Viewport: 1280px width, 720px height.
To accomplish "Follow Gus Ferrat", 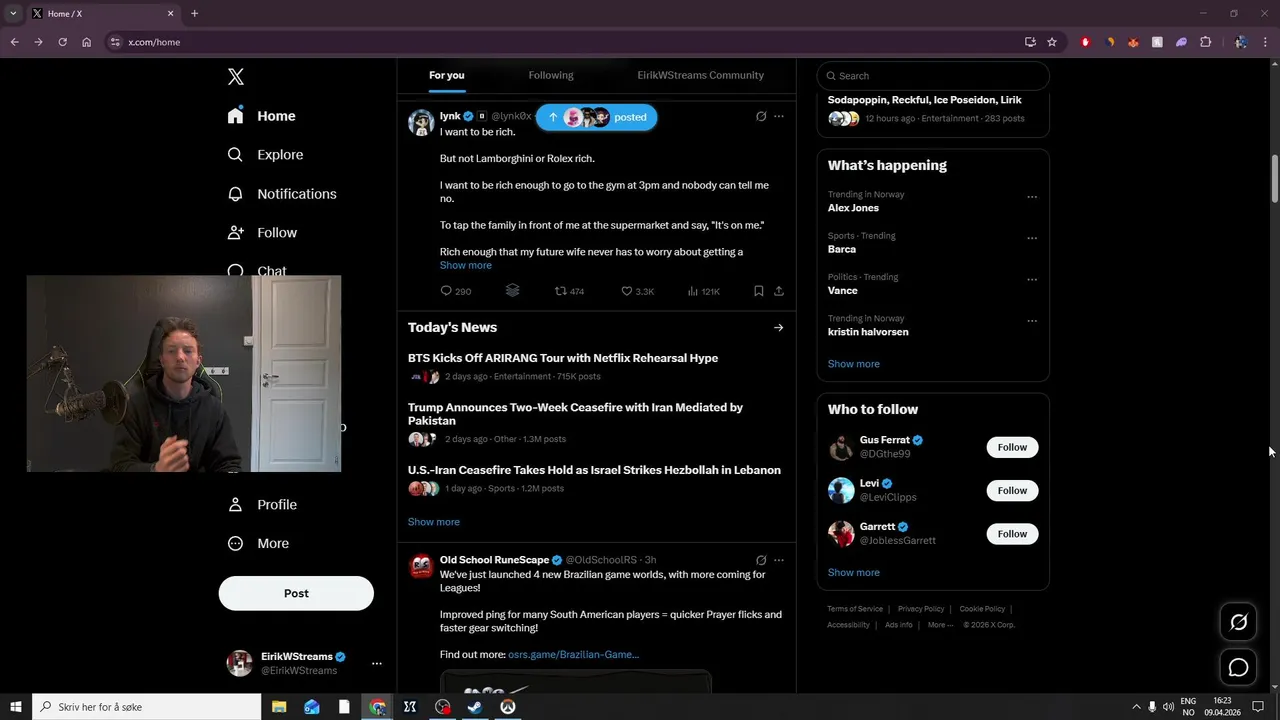I will [x=1012, y=447].
